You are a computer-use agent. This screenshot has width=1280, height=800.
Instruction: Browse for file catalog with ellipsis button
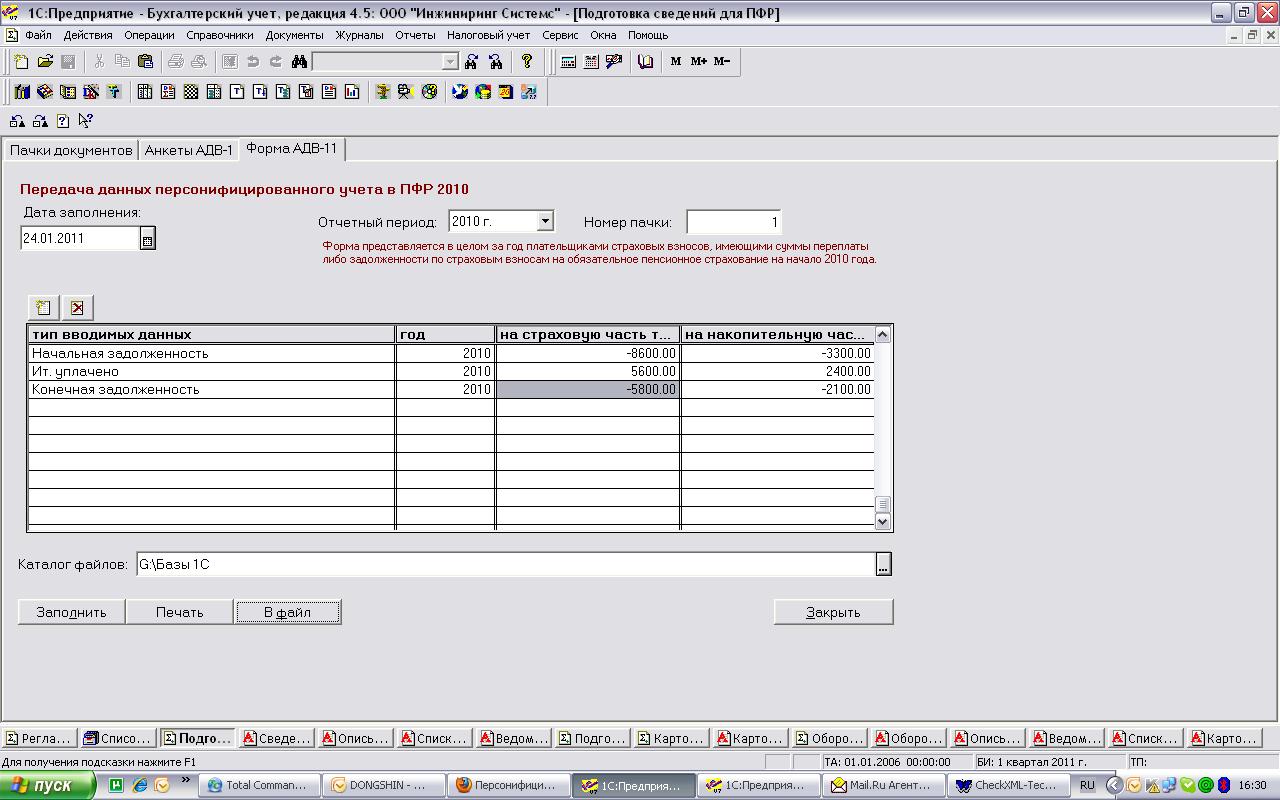point(883,565)
